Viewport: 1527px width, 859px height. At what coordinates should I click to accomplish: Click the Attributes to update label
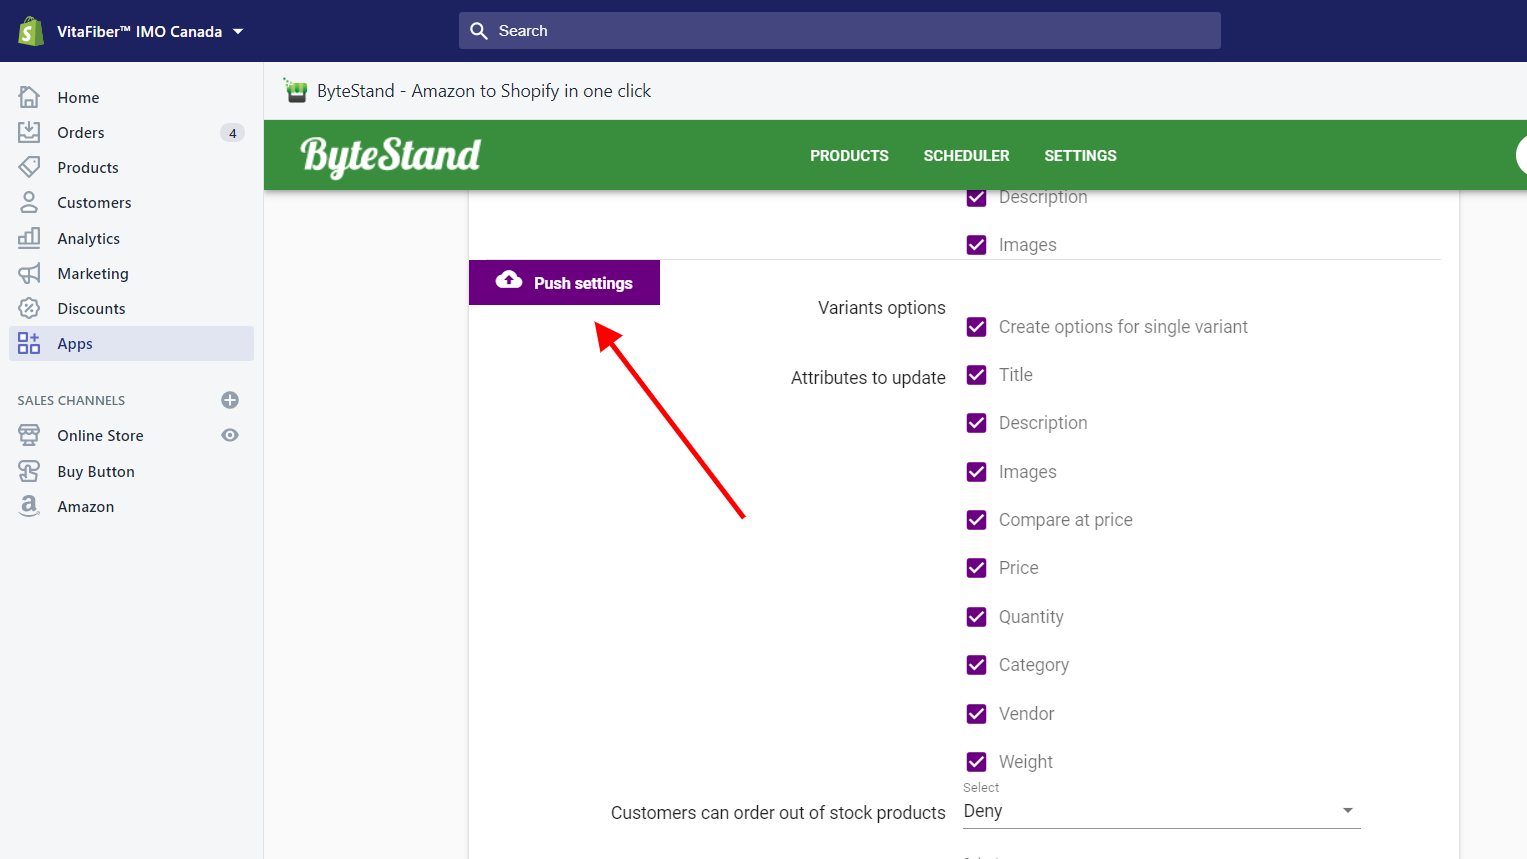868,378
